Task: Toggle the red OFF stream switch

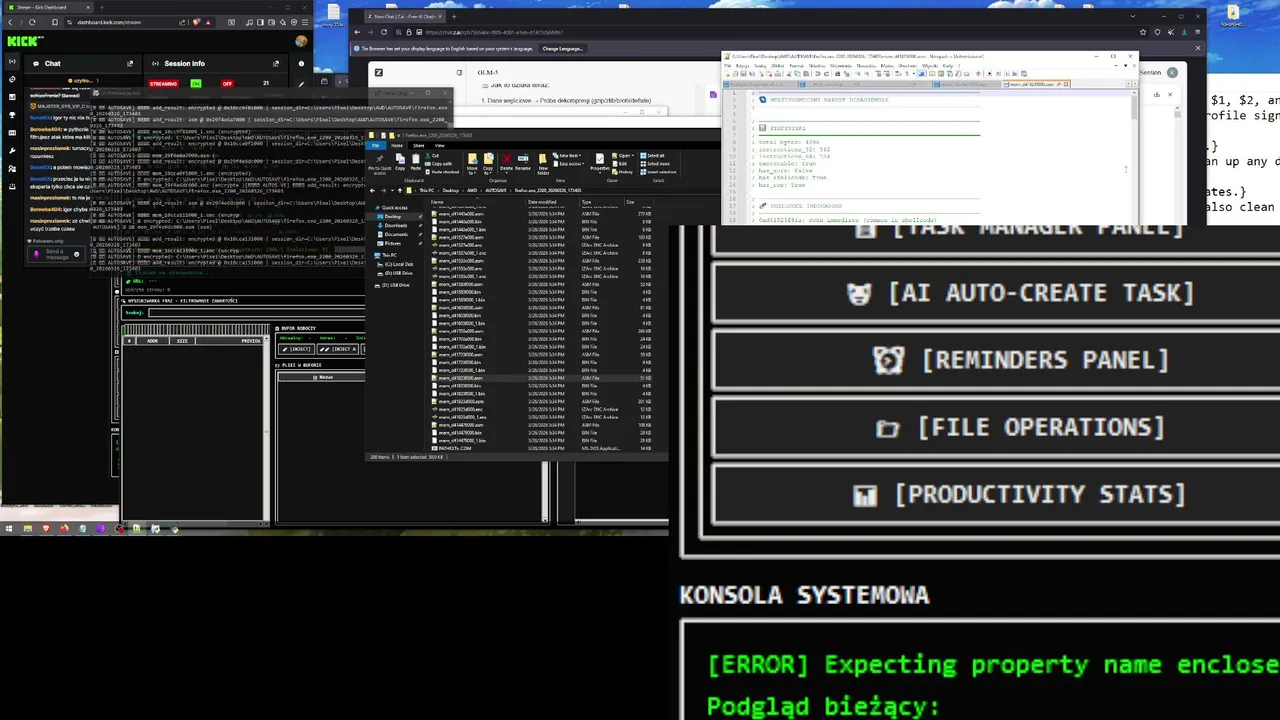Action: pyautogui.click(x=227, y=83)
